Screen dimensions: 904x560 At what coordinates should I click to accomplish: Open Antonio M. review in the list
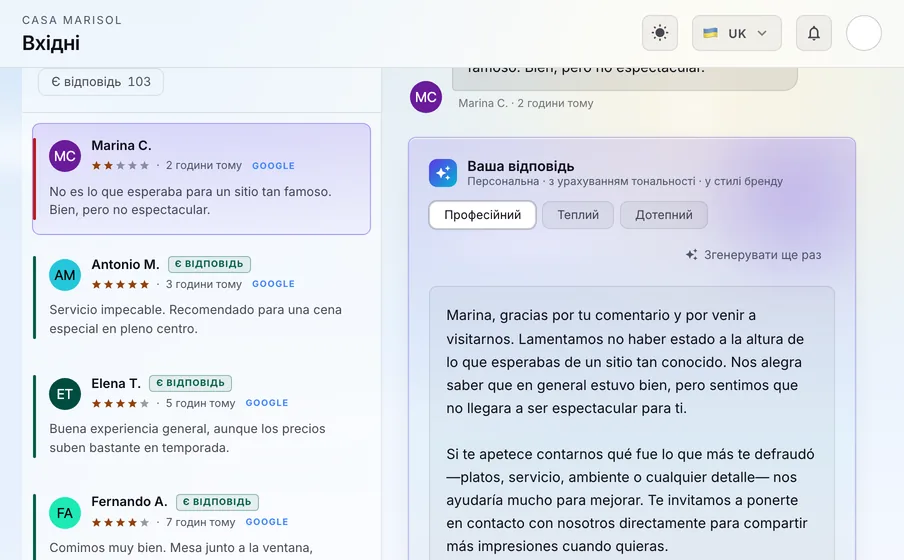click(x=201, y=297)
